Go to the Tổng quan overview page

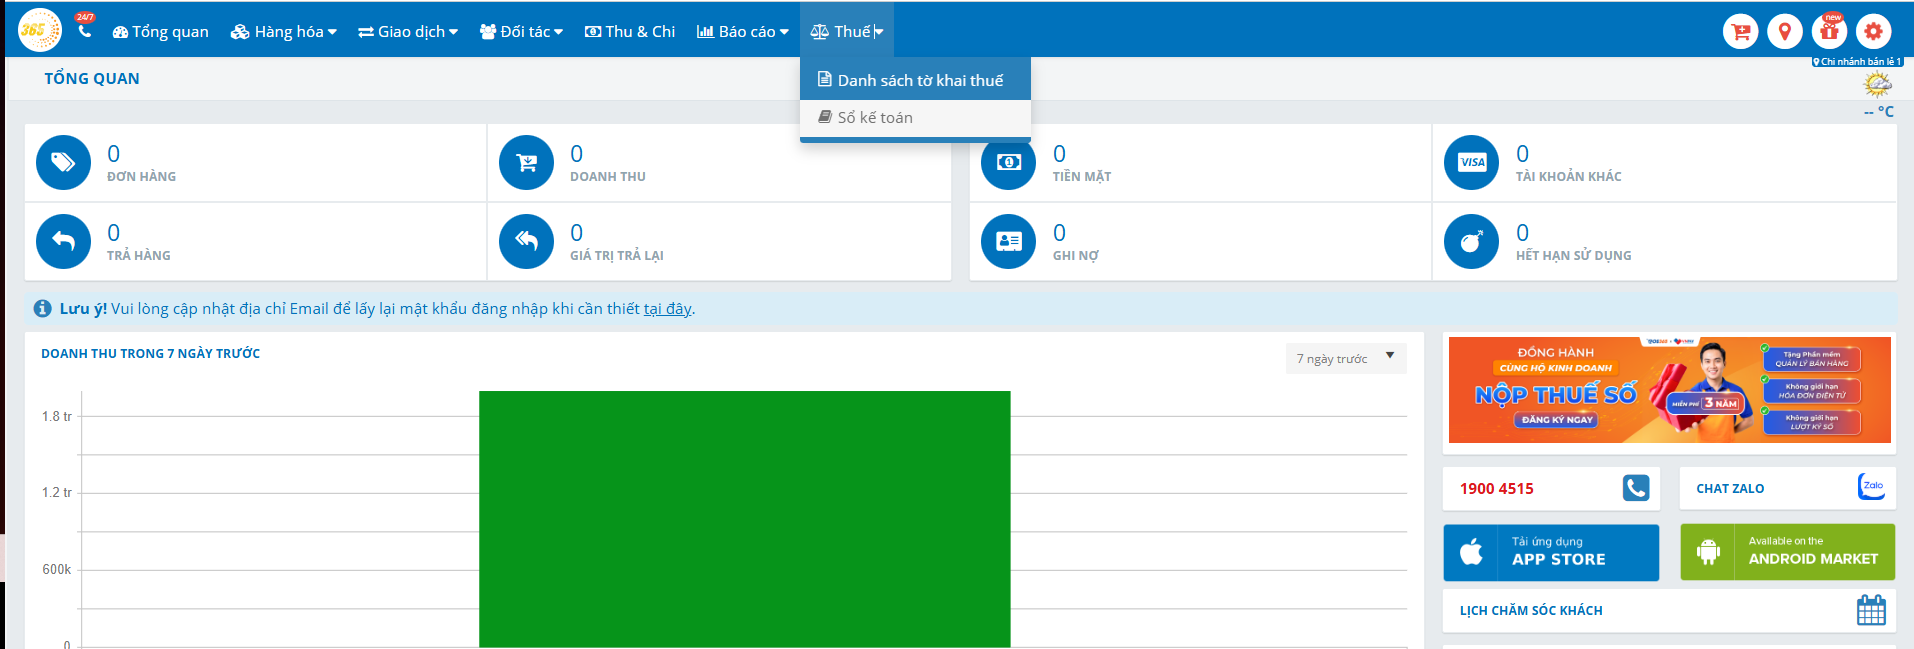click(x=161, y=32)
